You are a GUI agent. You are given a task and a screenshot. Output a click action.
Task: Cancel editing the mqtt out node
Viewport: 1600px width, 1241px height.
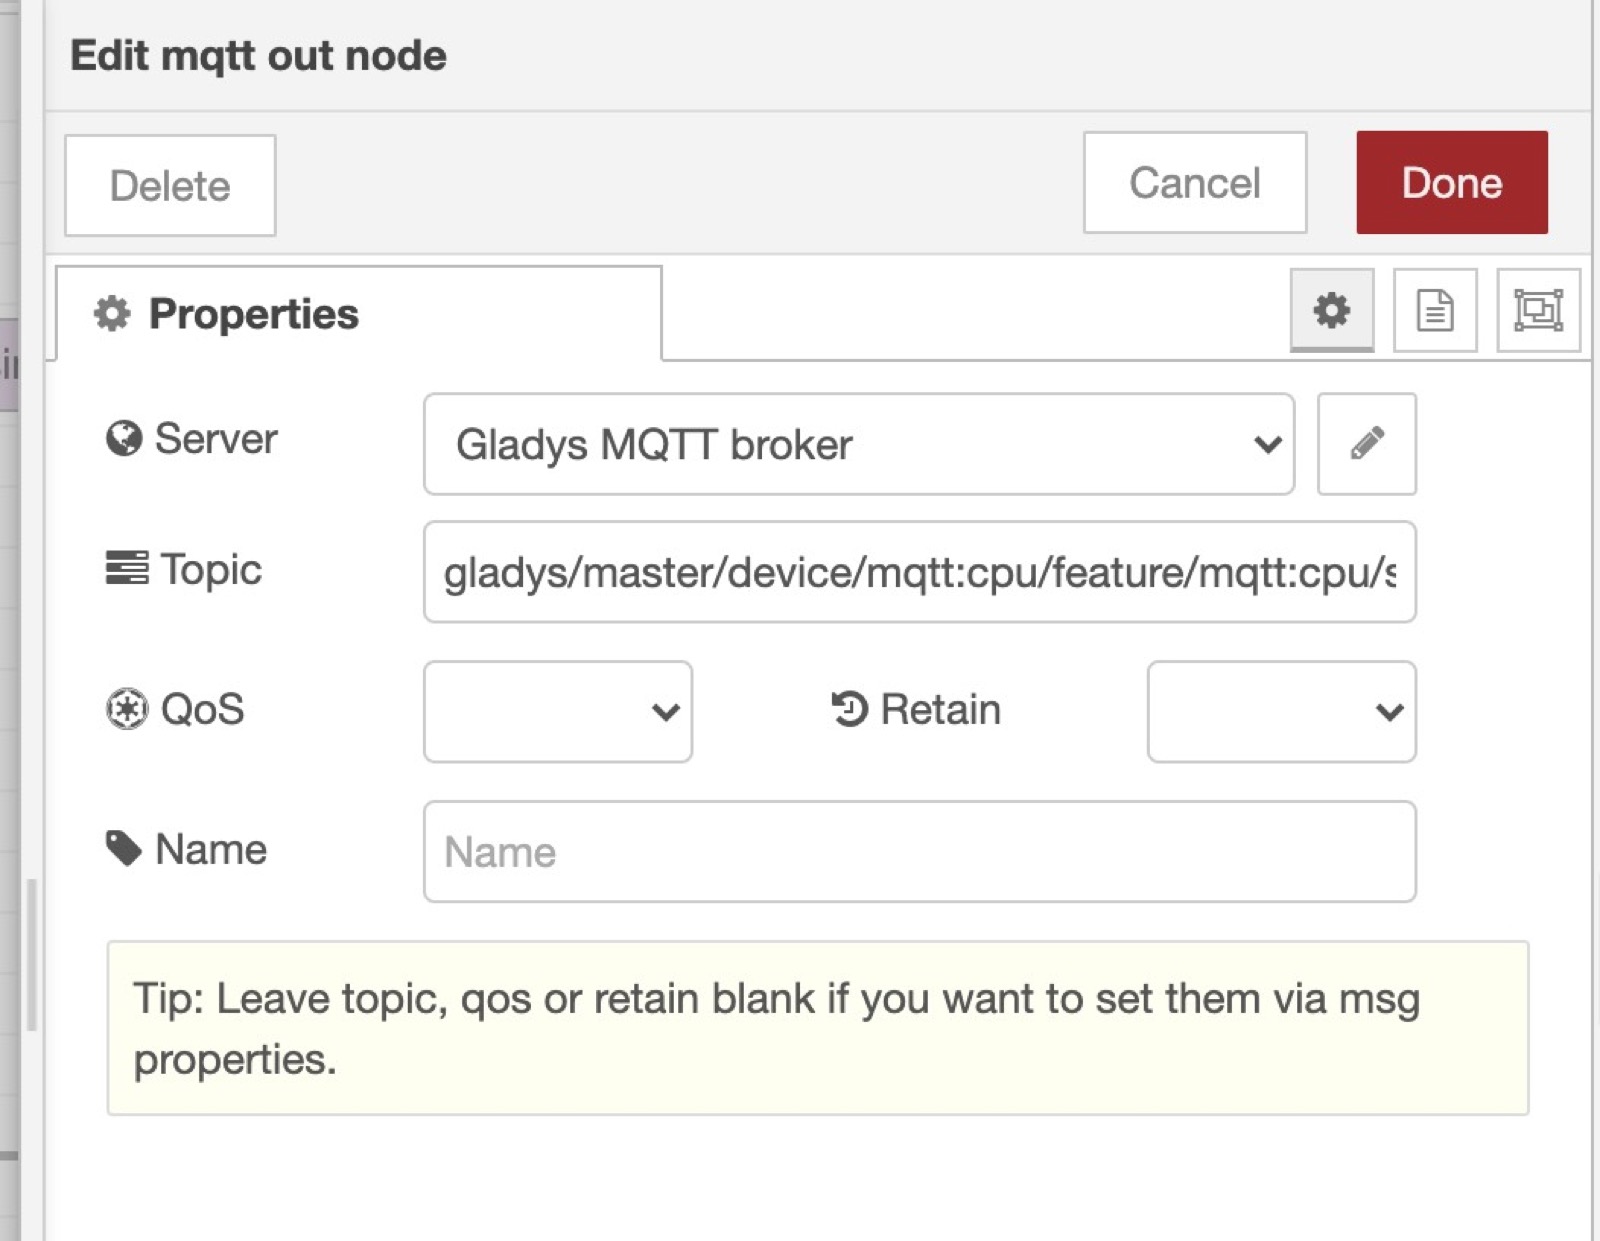pos(1194,183)
